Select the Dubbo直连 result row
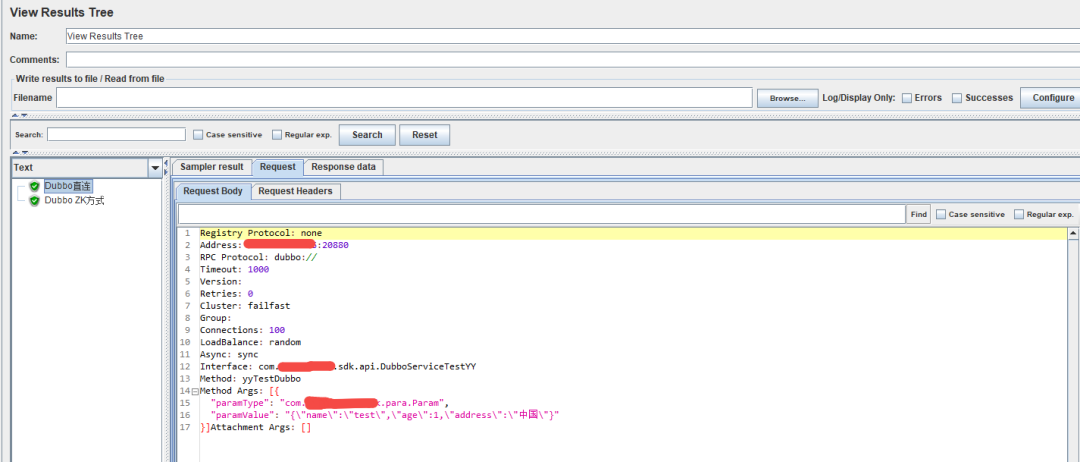 (x=68, y=186)
